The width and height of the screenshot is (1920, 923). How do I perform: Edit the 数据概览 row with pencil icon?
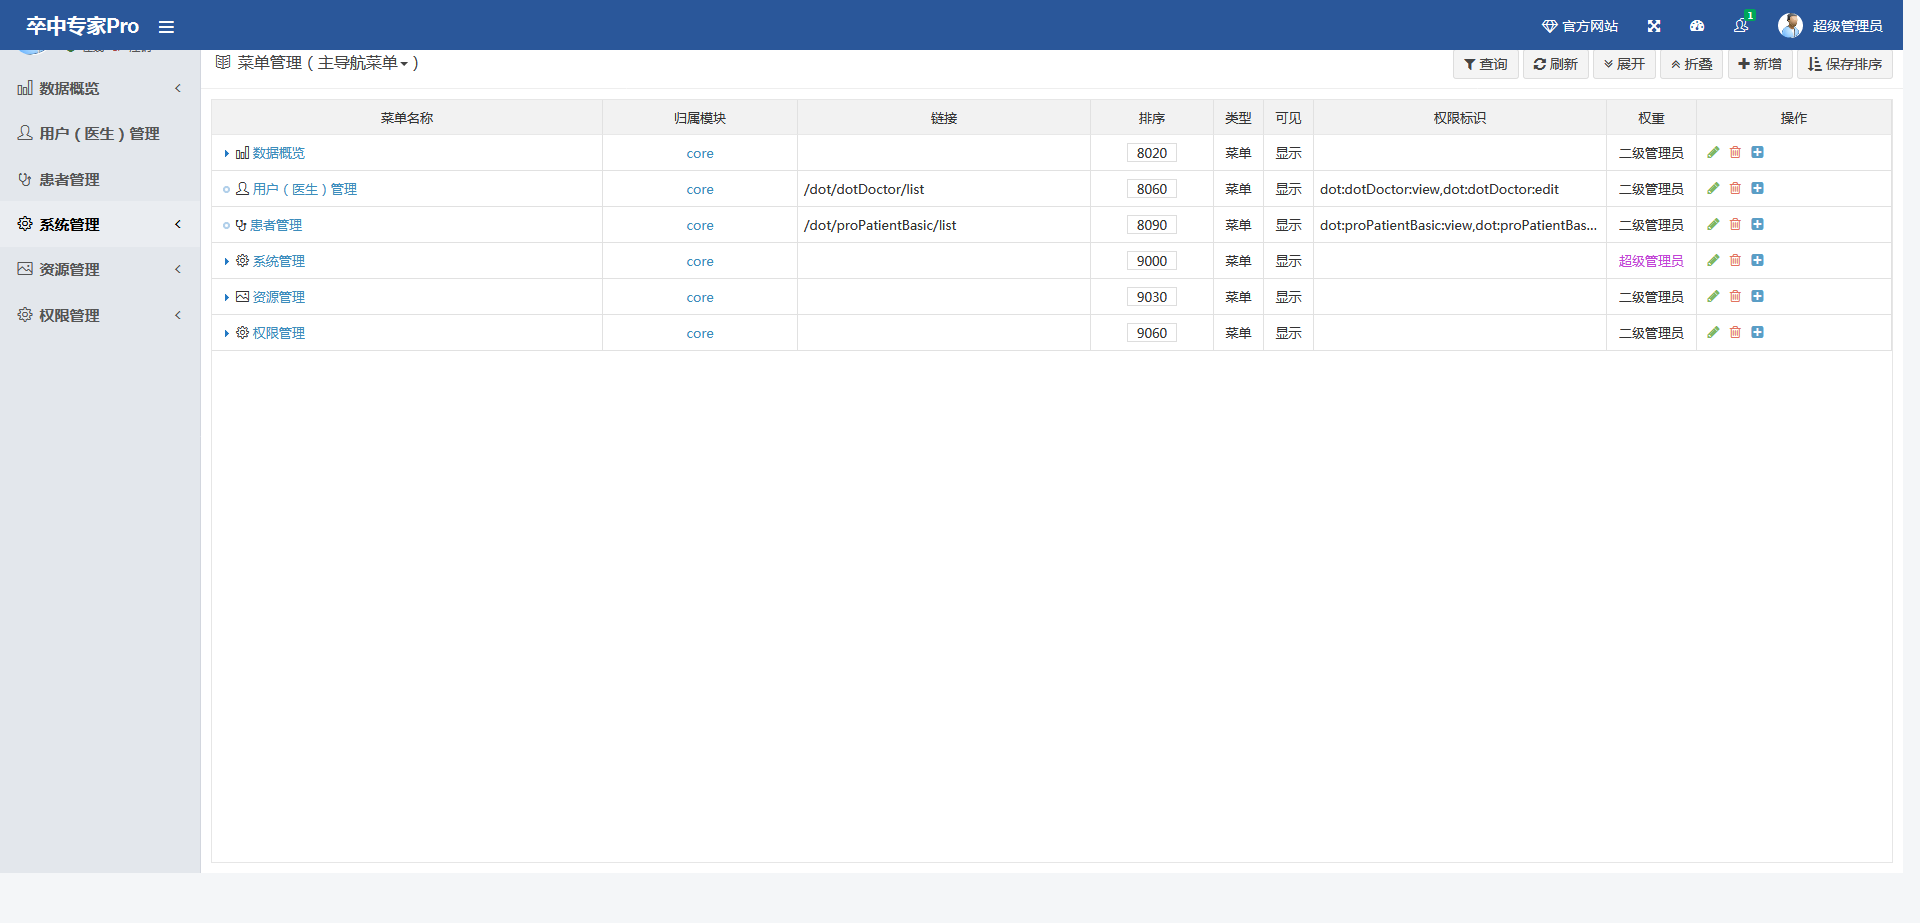pyautogui.click(x=1713, y=152)
